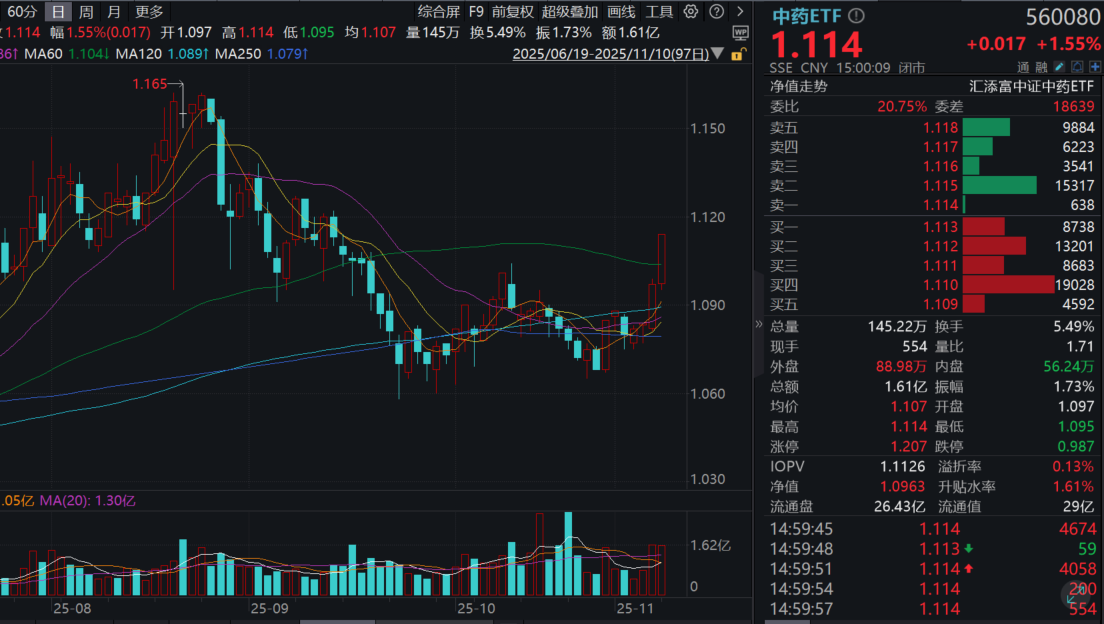The width and height of the screenshot is (1104, 624).
Task: Click 总量 value 145.22万
Action: click(897, 326)
